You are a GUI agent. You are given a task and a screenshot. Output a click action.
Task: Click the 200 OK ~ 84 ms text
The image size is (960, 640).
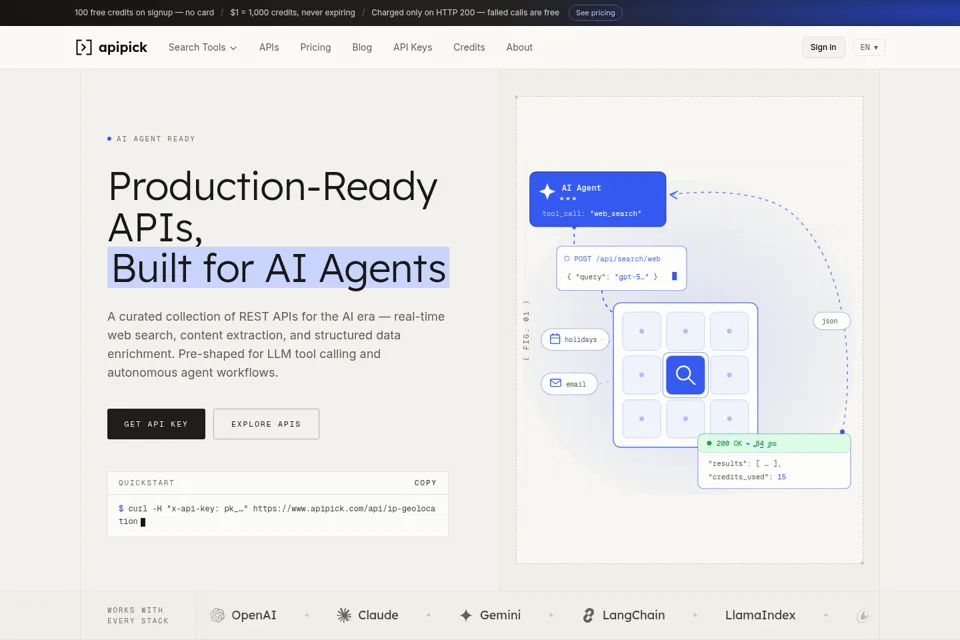(x=746, y=443)
